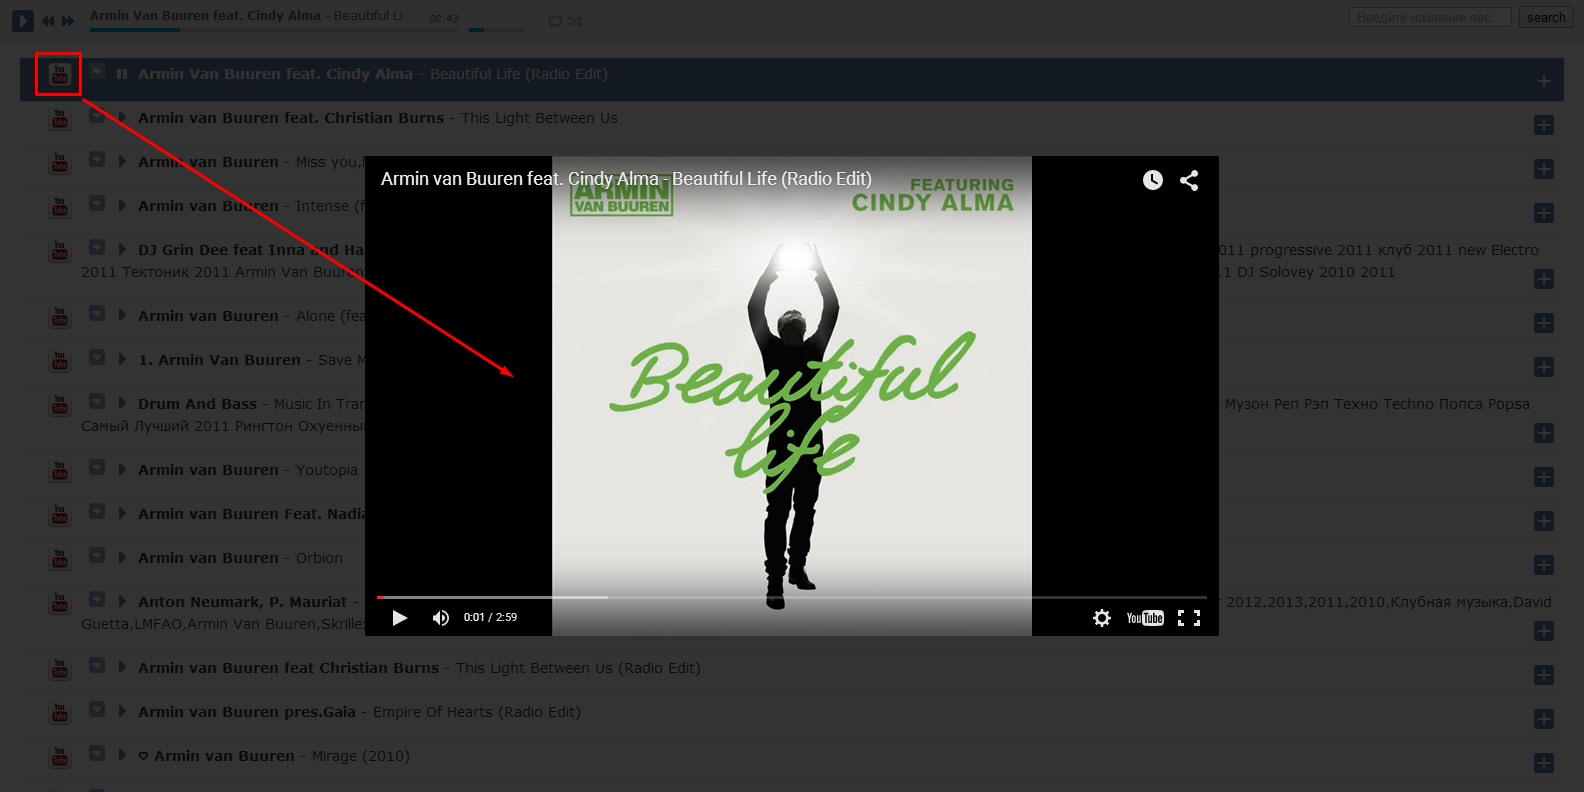Click the 0:01 / 2:59 video time display

490,618
